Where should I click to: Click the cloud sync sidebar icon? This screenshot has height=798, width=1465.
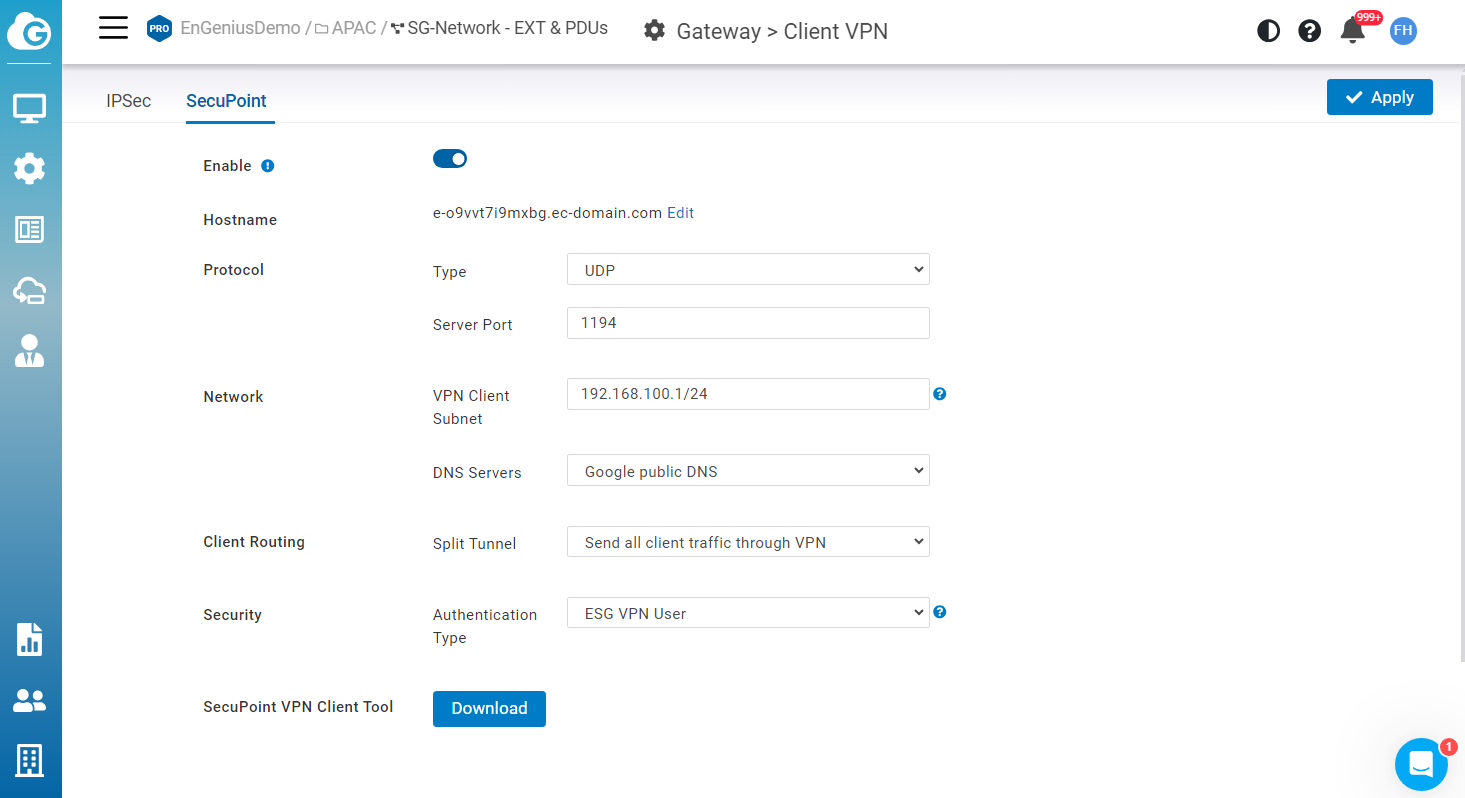(29, 291)
